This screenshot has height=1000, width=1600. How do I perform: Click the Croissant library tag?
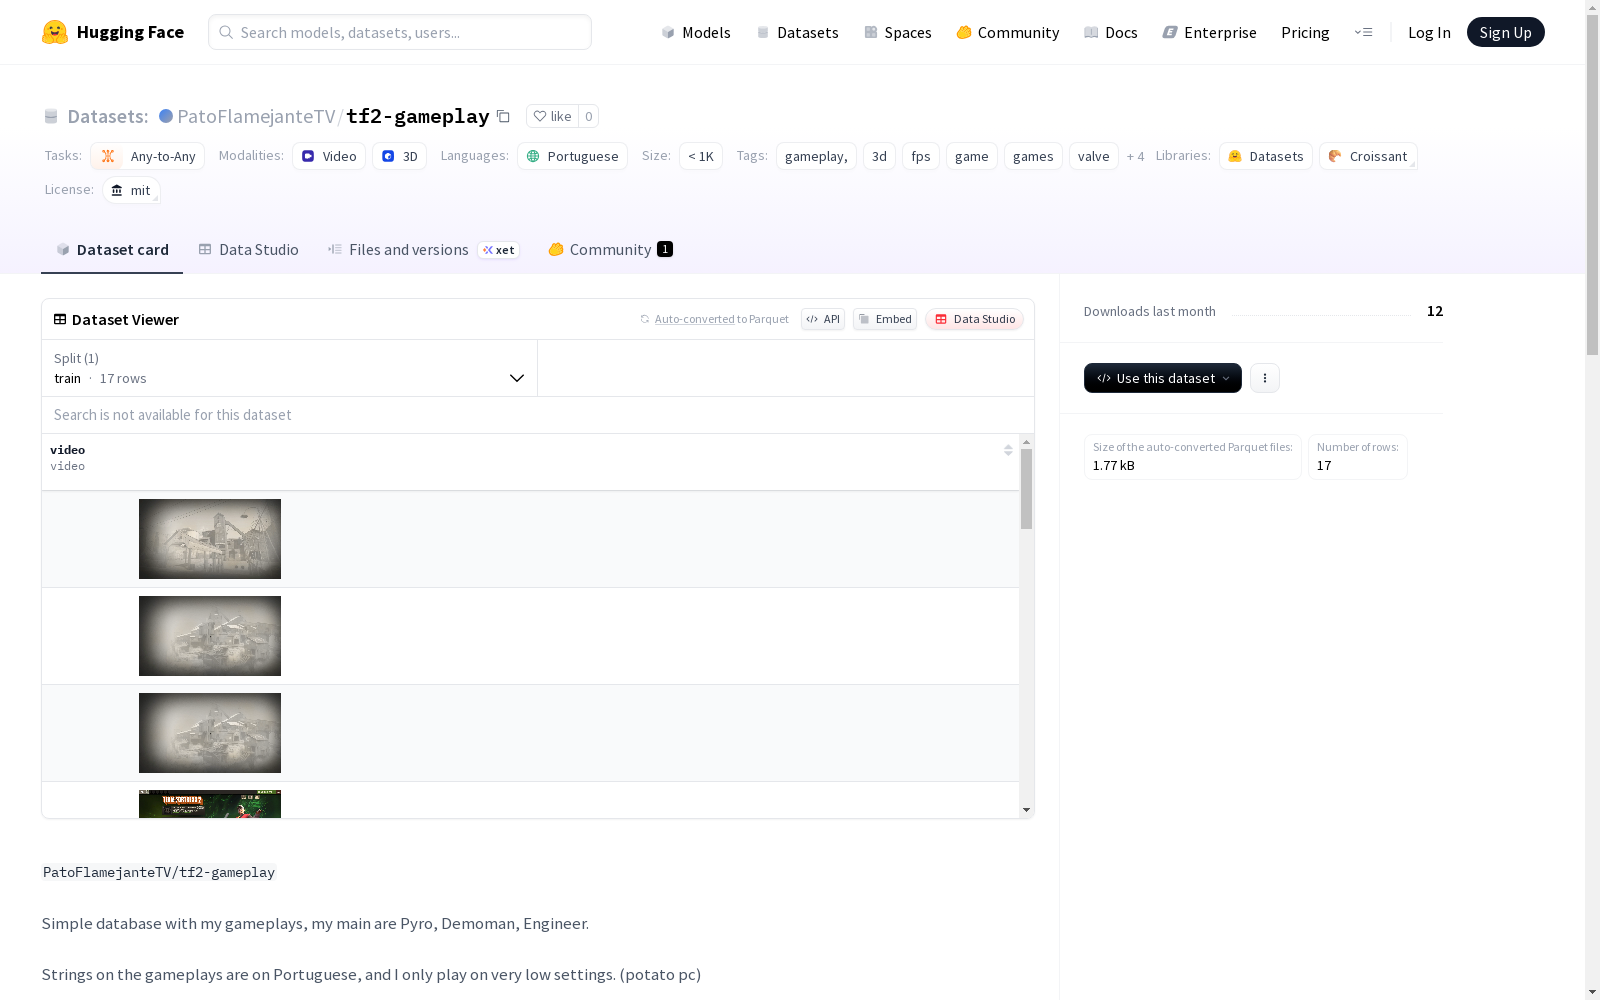(x=1368, y=156)
